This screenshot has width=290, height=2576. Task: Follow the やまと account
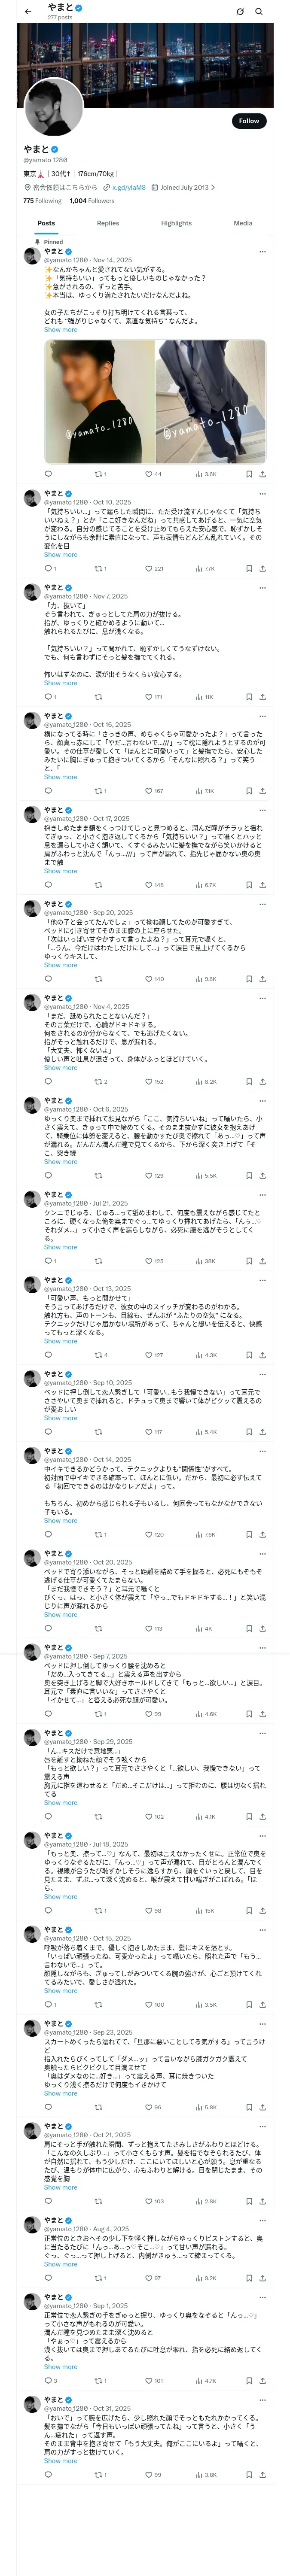click(249, 121)
